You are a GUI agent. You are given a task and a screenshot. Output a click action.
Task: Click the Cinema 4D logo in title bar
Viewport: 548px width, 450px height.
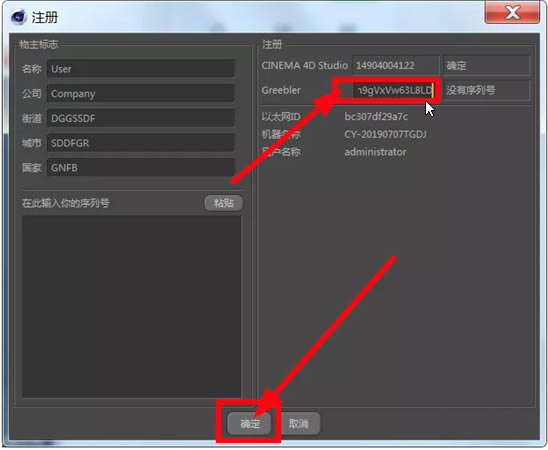(18, 16)
